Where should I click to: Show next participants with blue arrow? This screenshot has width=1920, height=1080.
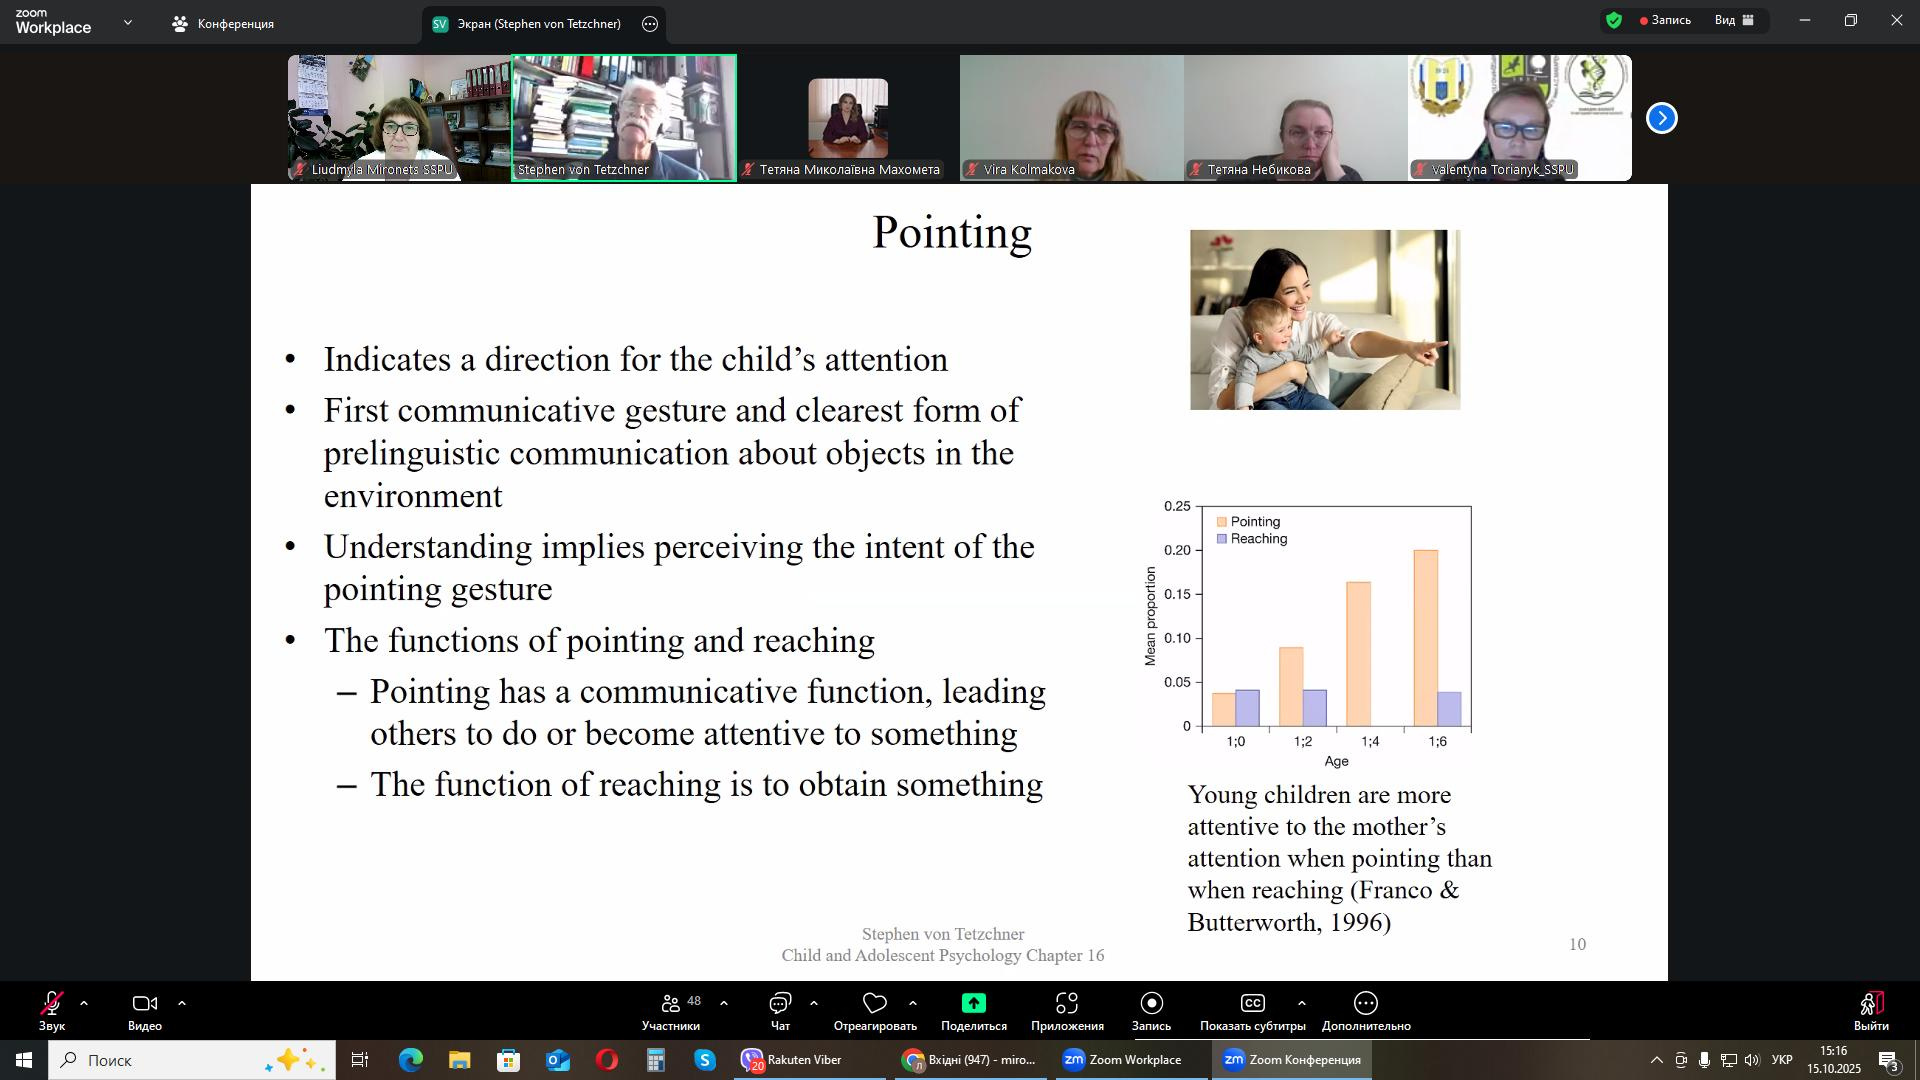click(x=1661, y=118)
